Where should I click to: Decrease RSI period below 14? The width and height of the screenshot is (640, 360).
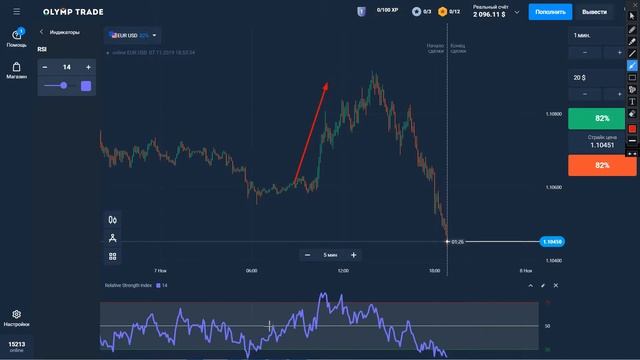(45, 67)
